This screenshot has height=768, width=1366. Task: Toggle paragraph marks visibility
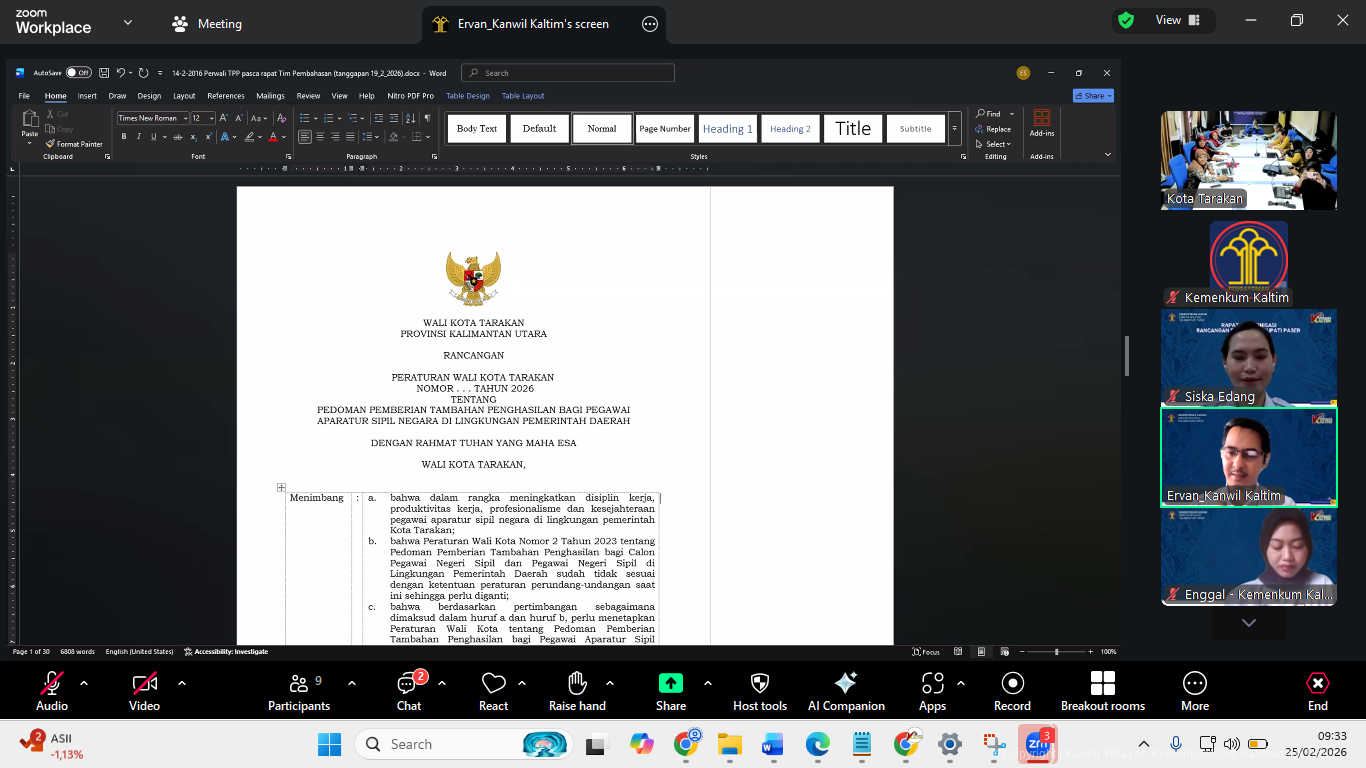coord(428,118)
